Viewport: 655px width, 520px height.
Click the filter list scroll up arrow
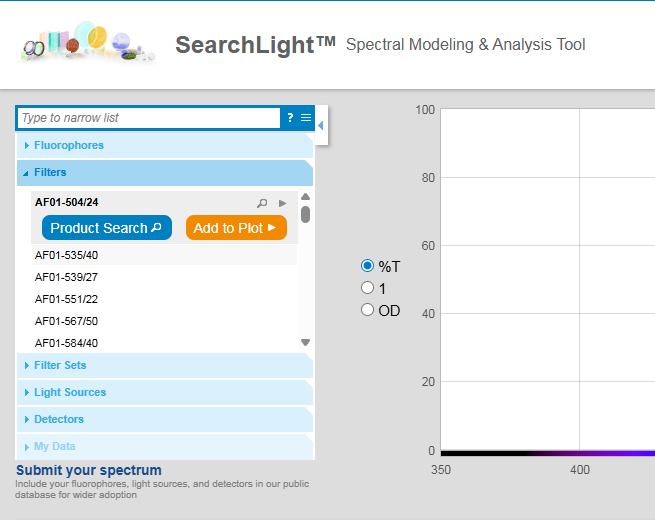[305, 197]
